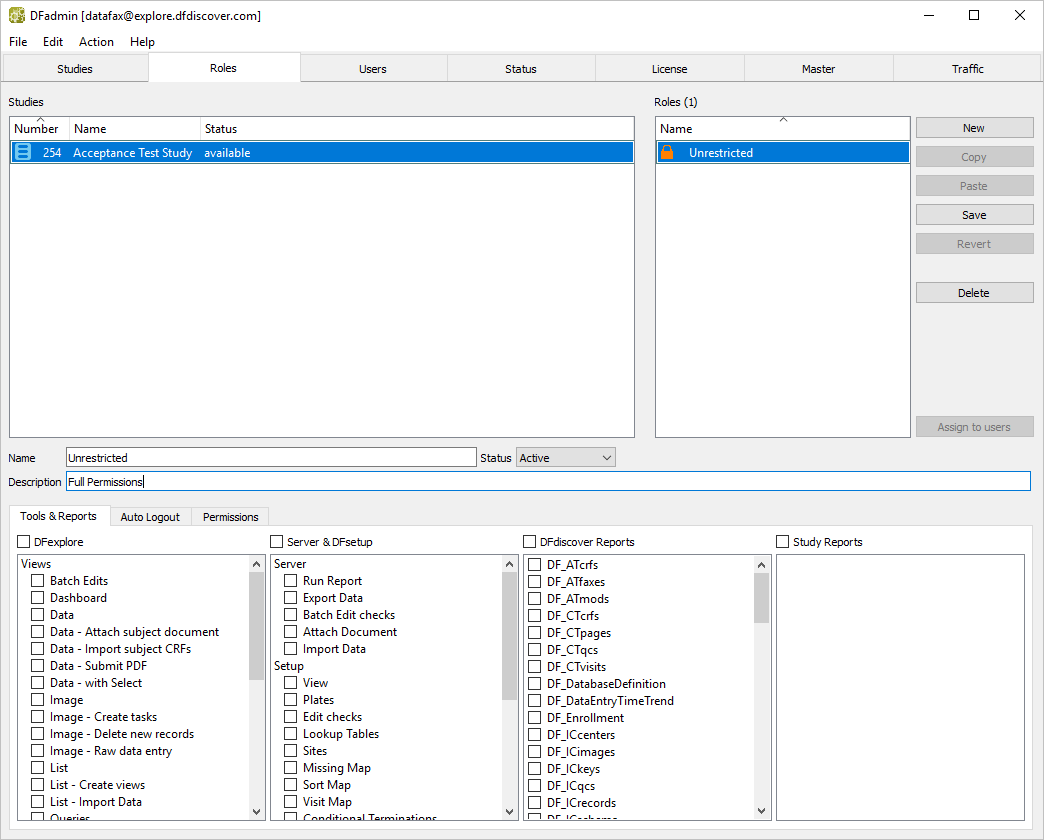This screenshot has width=1044, height=840.
Task: Click sort arrow above the Roles Name column
Action: click(x=783, y=120)
